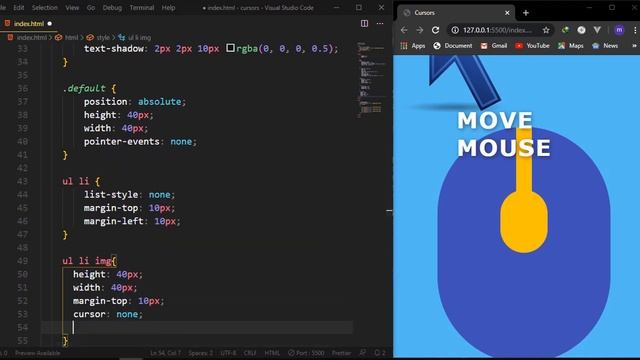Click the green extension icon in Chrome toolbar
Screen dimensions: 640x360
coord(565,30)
